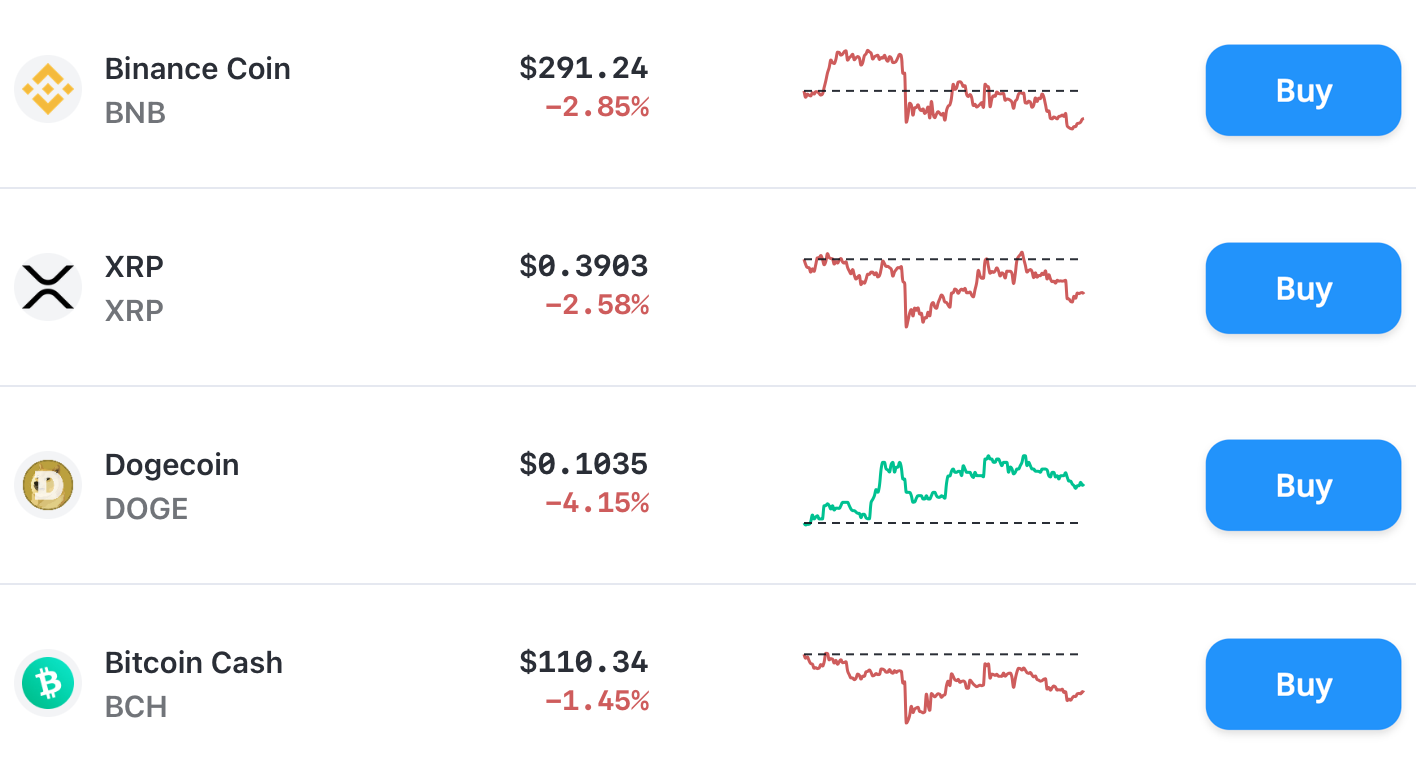
Task: Click Buy next to Dogecoin
Action: click(1302, 485)
